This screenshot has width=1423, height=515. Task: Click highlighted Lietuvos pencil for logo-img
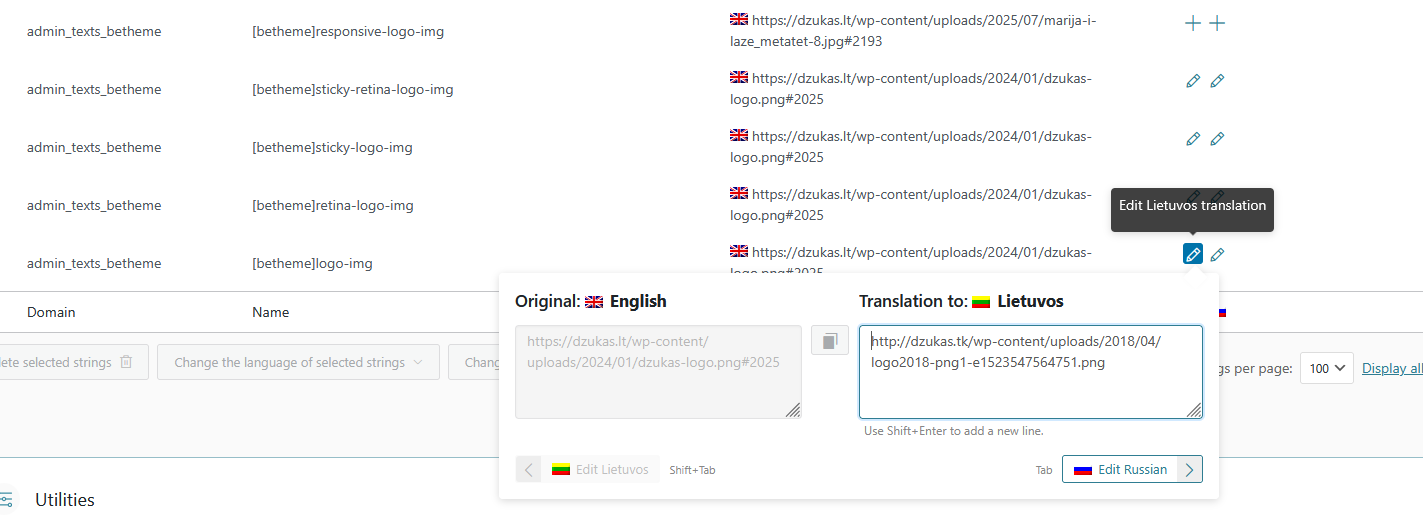[1192, 255]
